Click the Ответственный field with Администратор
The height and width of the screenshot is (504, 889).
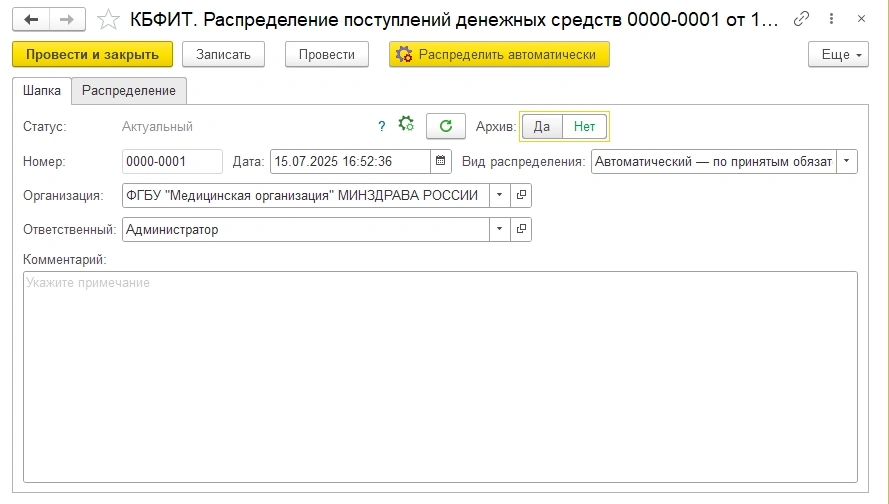click(306, 229)
